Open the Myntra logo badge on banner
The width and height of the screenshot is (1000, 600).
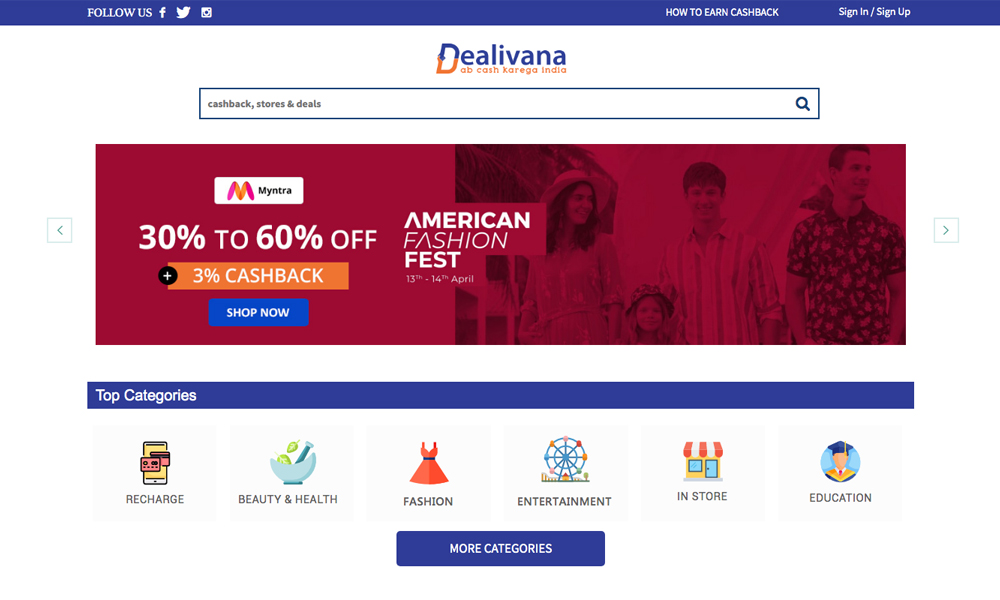pos(259,191)
